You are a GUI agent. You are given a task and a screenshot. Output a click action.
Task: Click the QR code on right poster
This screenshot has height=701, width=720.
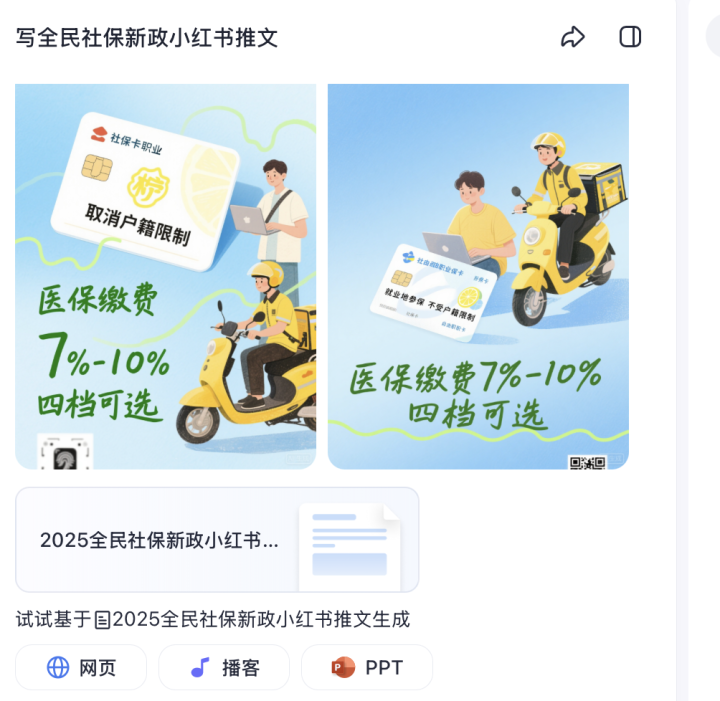(587, 462)
